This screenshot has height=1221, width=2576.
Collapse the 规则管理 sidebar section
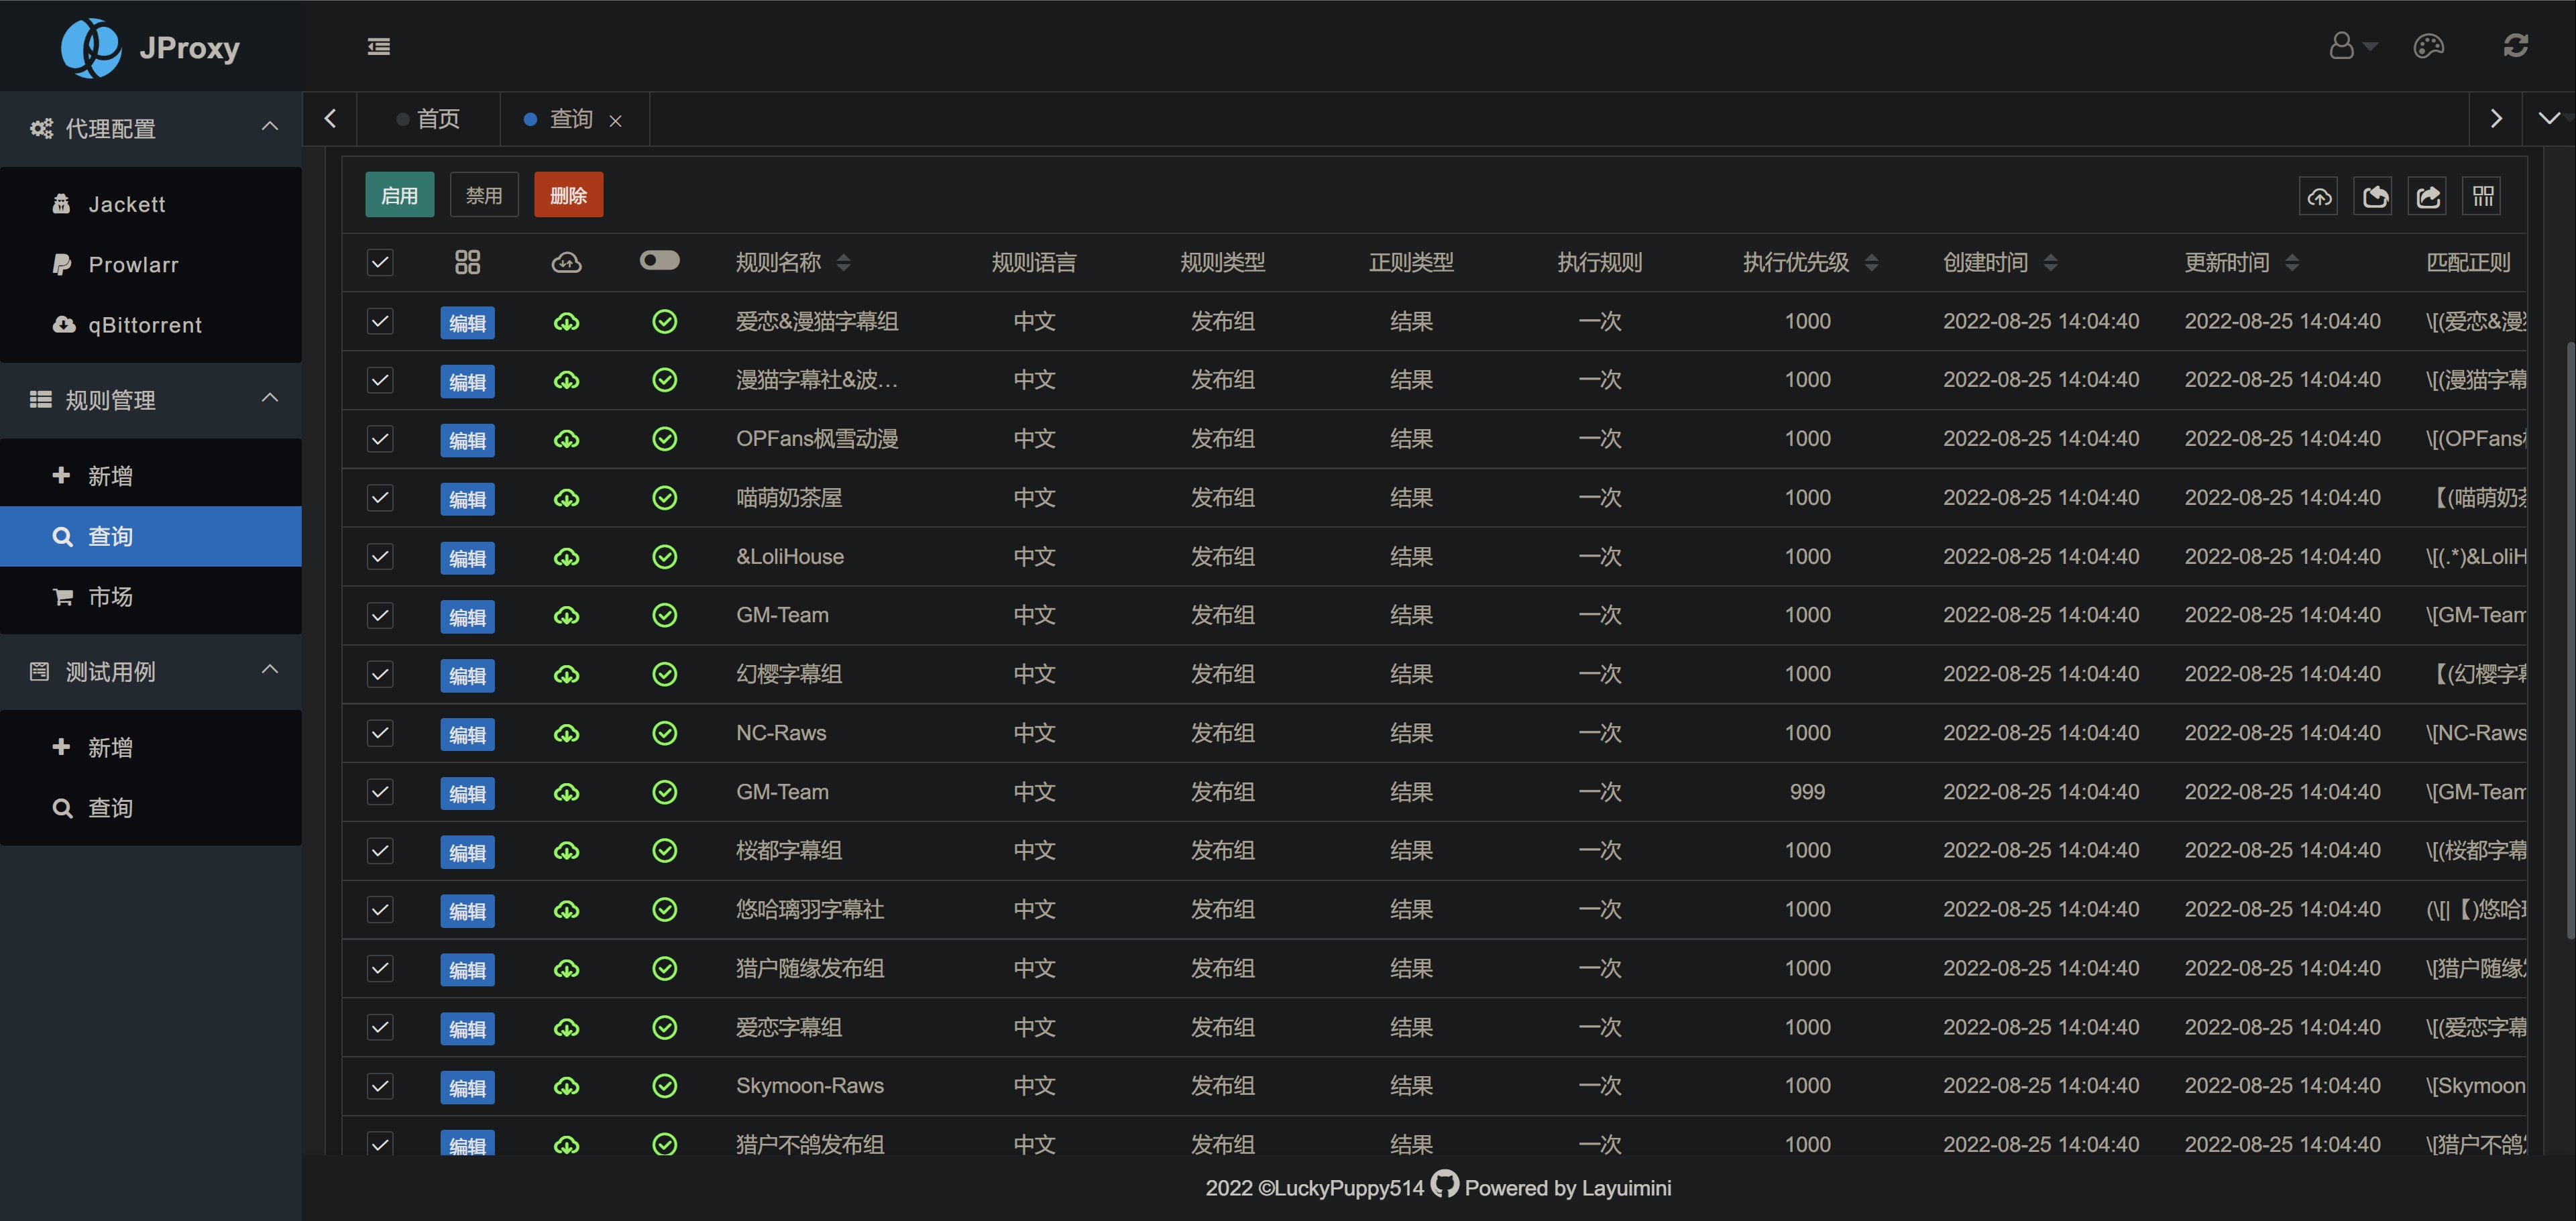269,399
